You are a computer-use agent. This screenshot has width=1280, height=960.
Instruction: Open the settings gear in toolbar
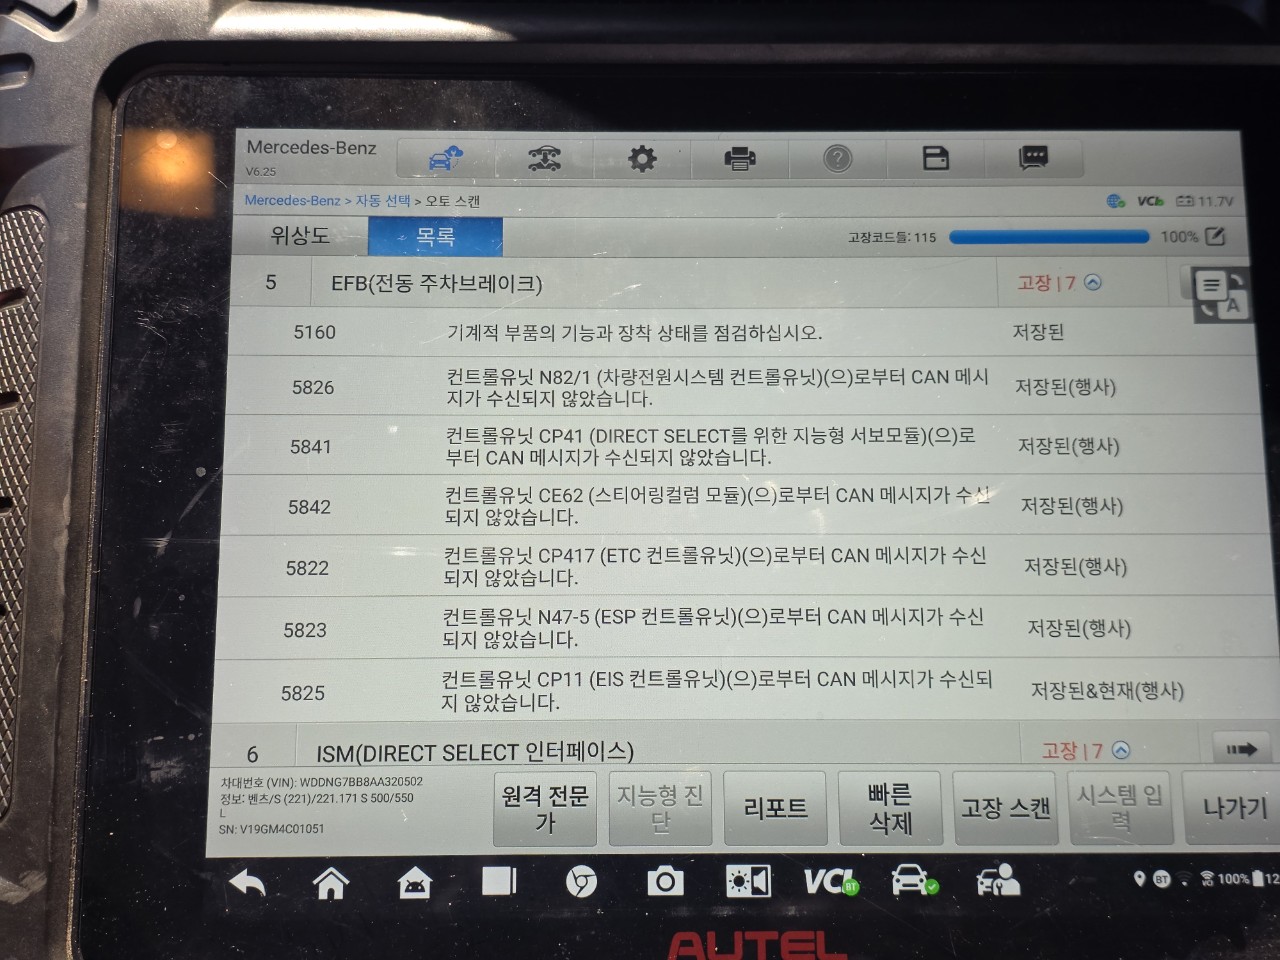(642, 158)
